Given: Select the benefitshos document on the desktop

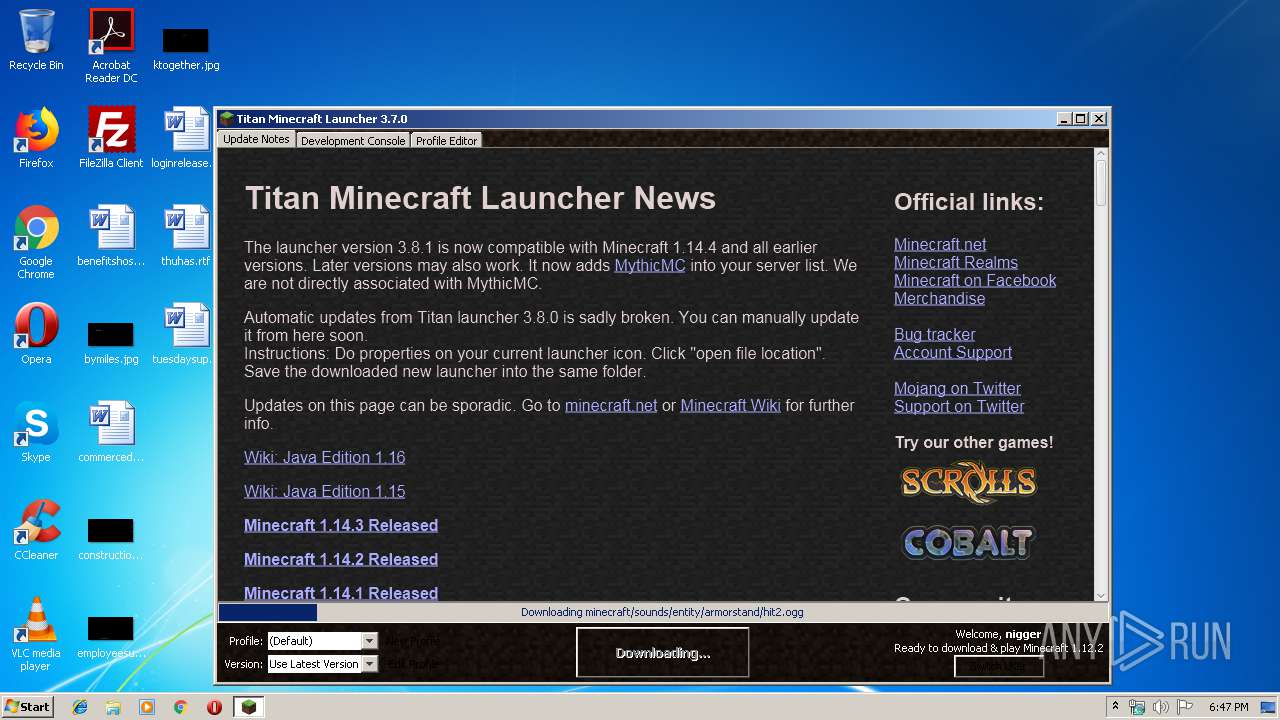Looking at the screenshot, I should tap(111, 236).
